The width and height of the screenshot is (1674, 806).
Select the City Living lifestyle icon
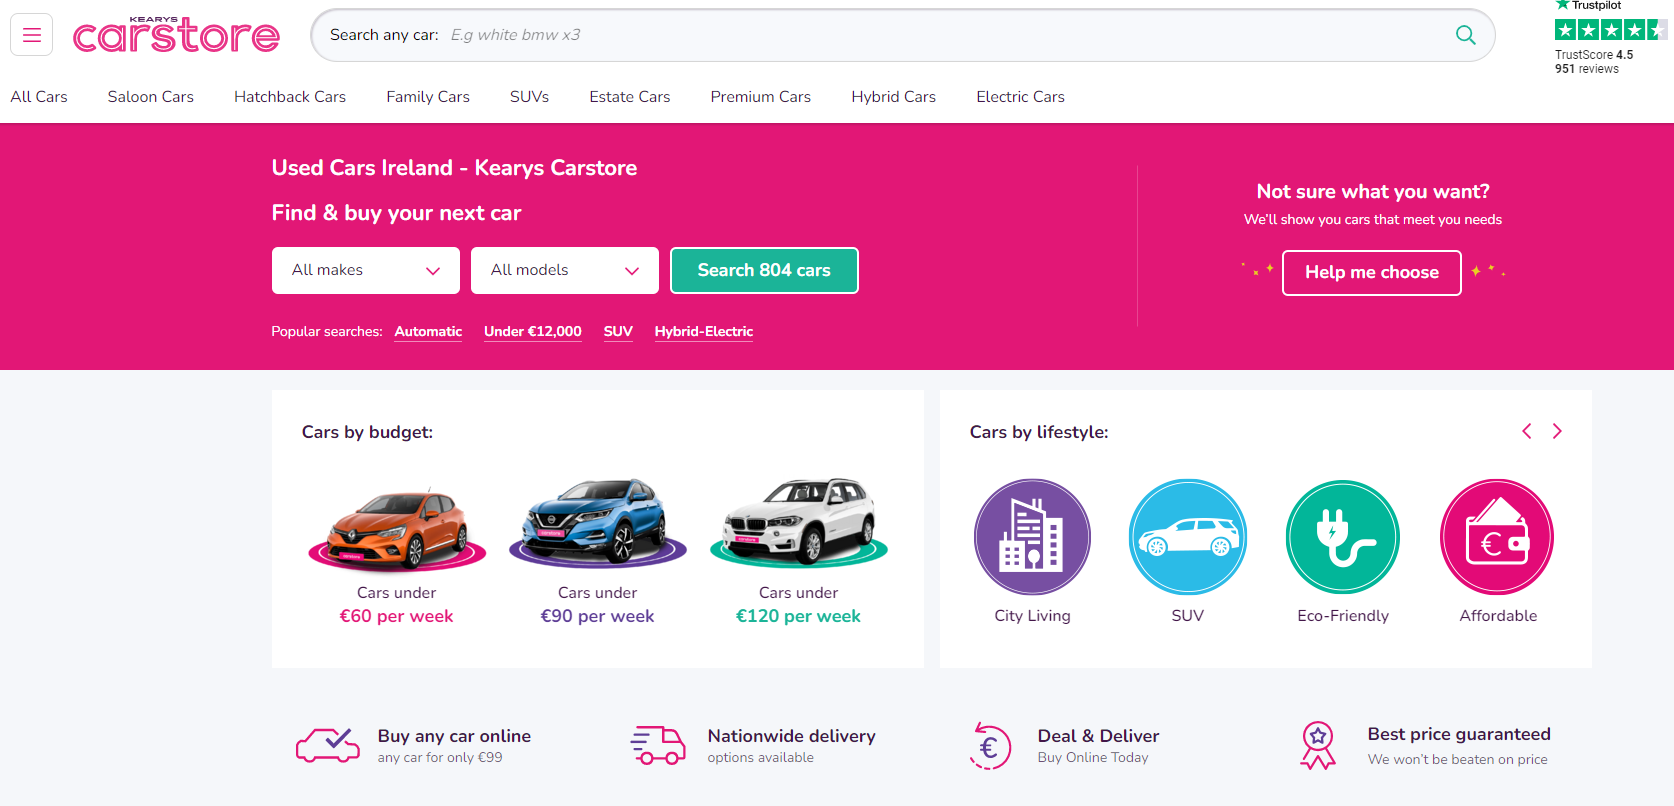click(x=1032, y=537)
